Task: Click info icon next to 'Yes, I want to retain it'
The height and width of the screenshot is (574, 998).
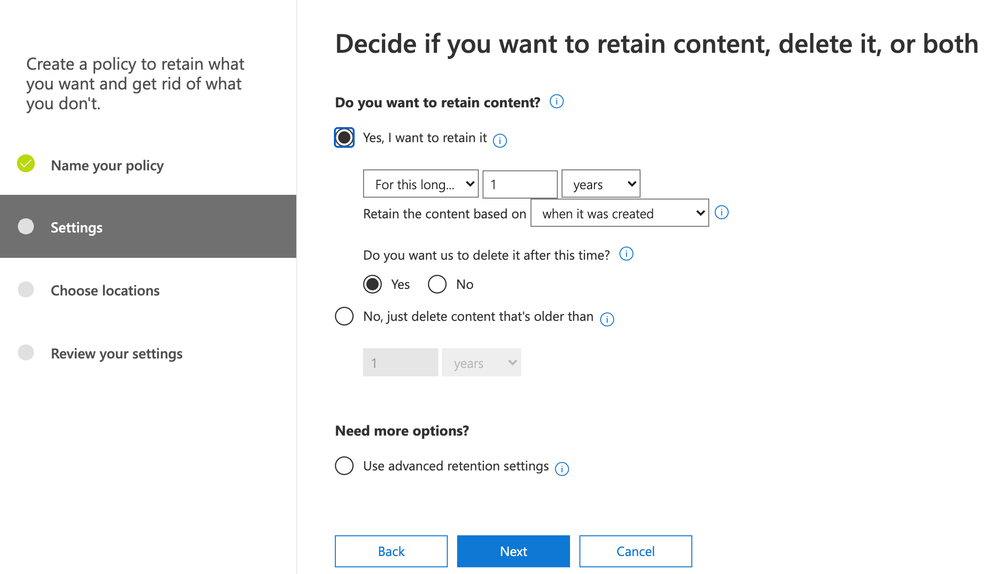Action: (x=500, y=141)
